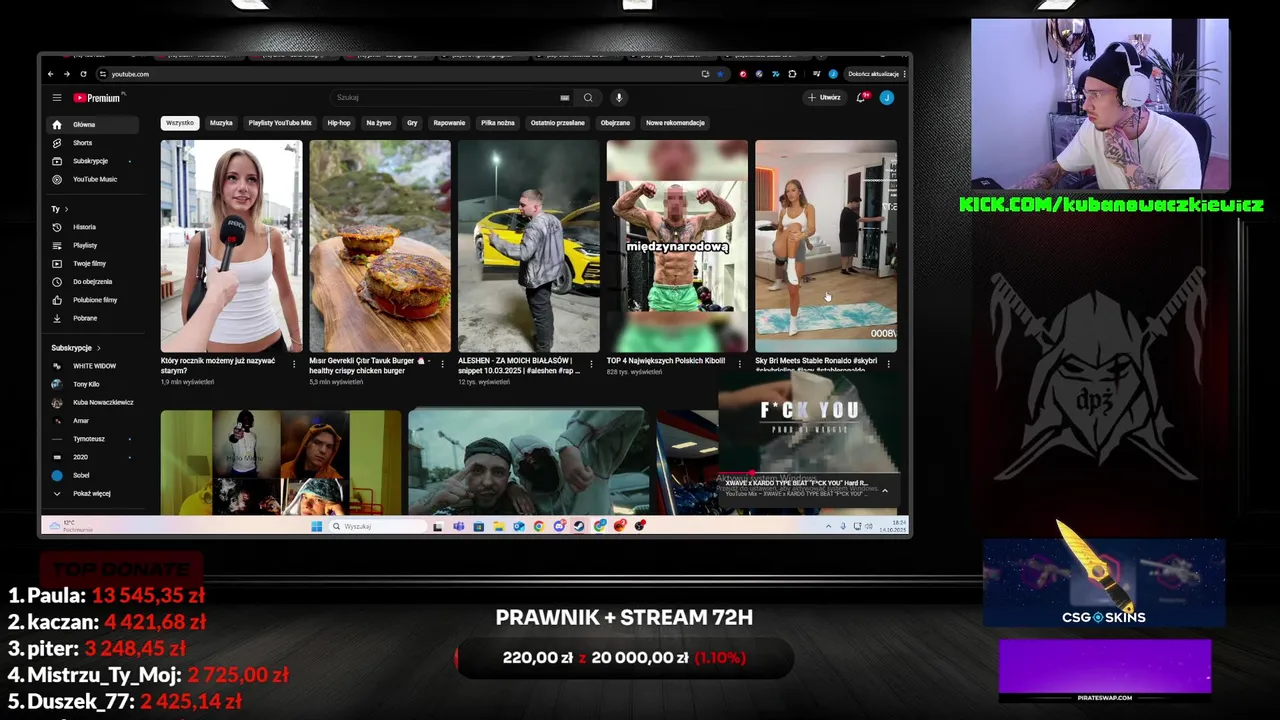1280x720 pixels.
Task: Open more options for TOP 4 Kiboli short
Action: (x=740, y=364)
